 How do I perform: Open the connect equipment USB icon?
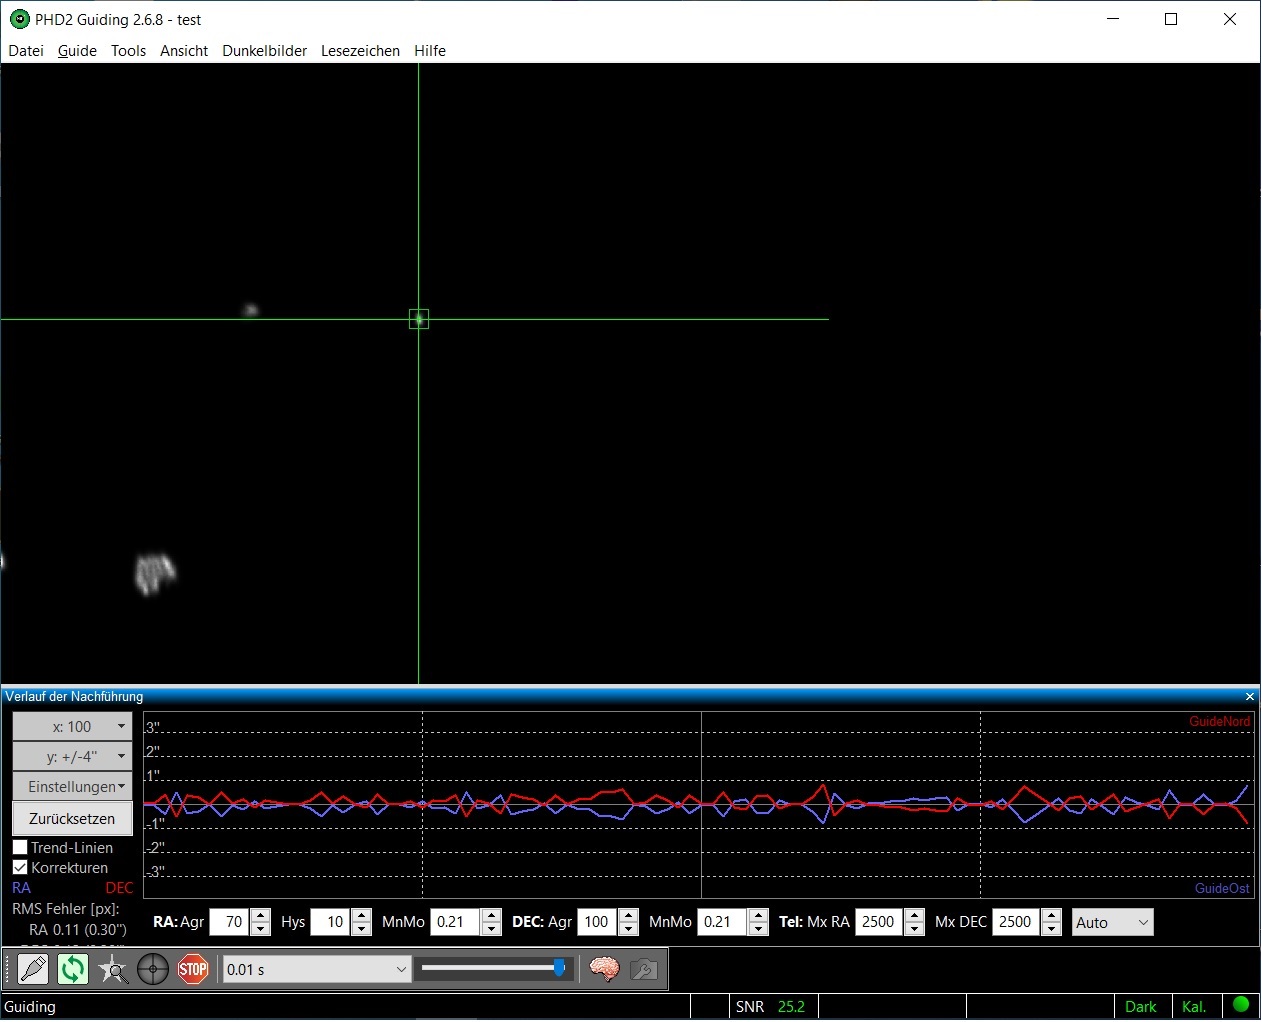[33, 969]
